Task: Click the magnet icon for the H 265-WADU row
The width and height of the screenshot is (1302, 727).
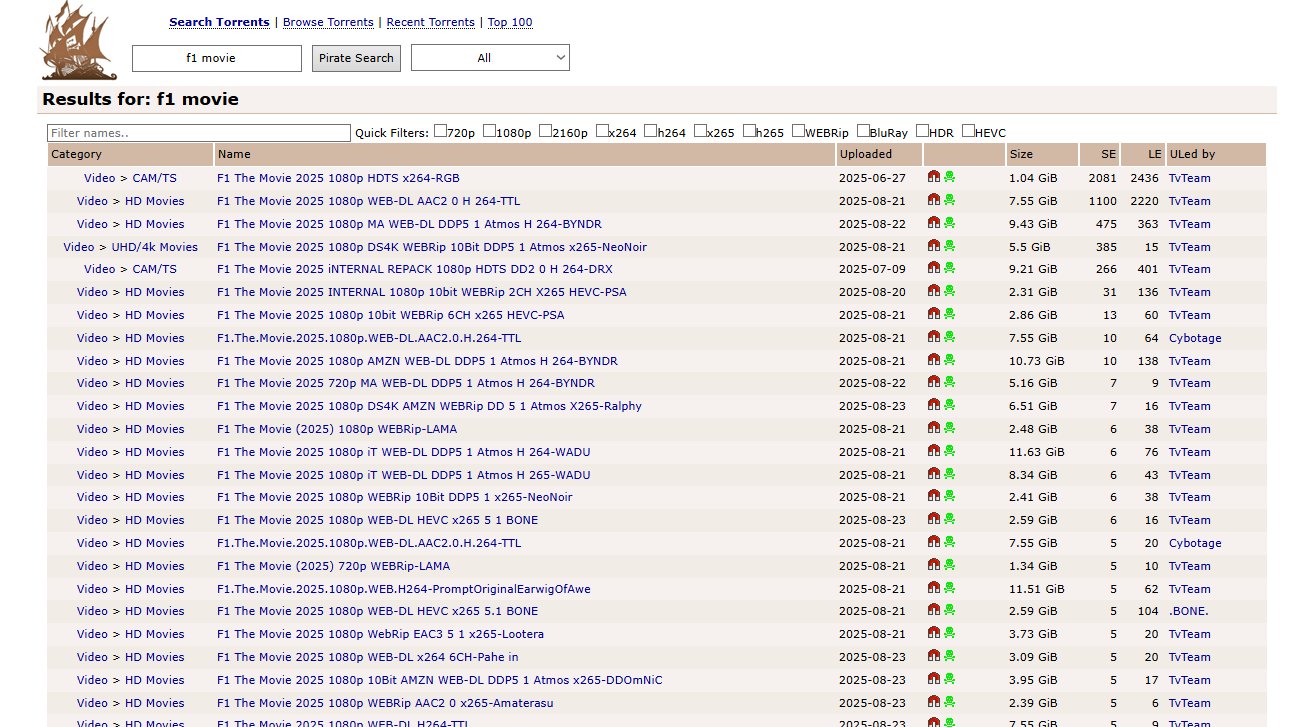Action: pos(934,474)
